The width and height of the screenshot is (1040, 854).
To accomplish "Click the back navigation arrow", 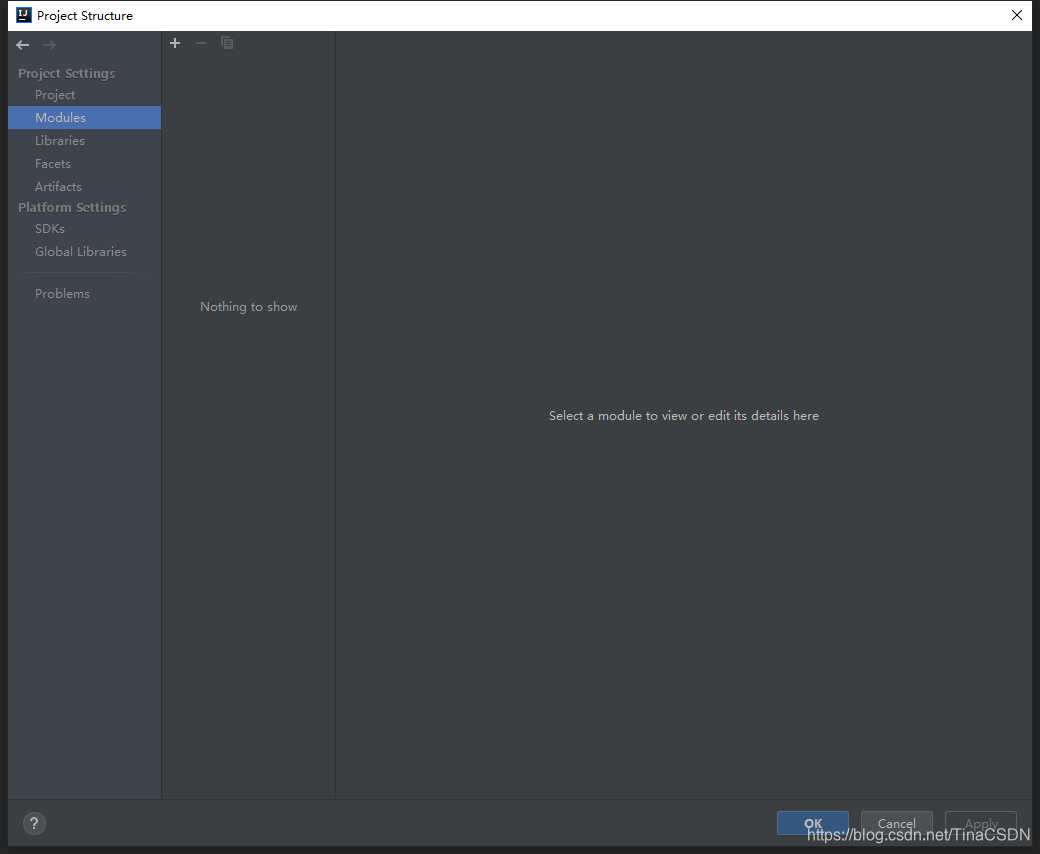I will tap(23, 45).
